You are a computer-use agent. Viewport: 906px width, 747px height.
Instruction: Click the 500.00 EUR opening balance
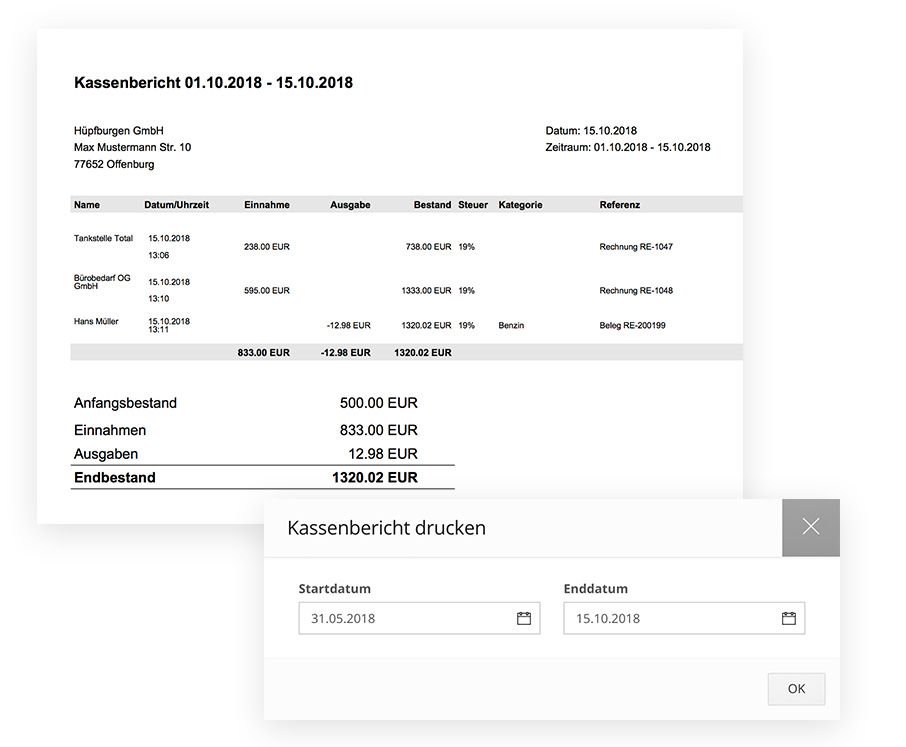[x=378, y=403]
